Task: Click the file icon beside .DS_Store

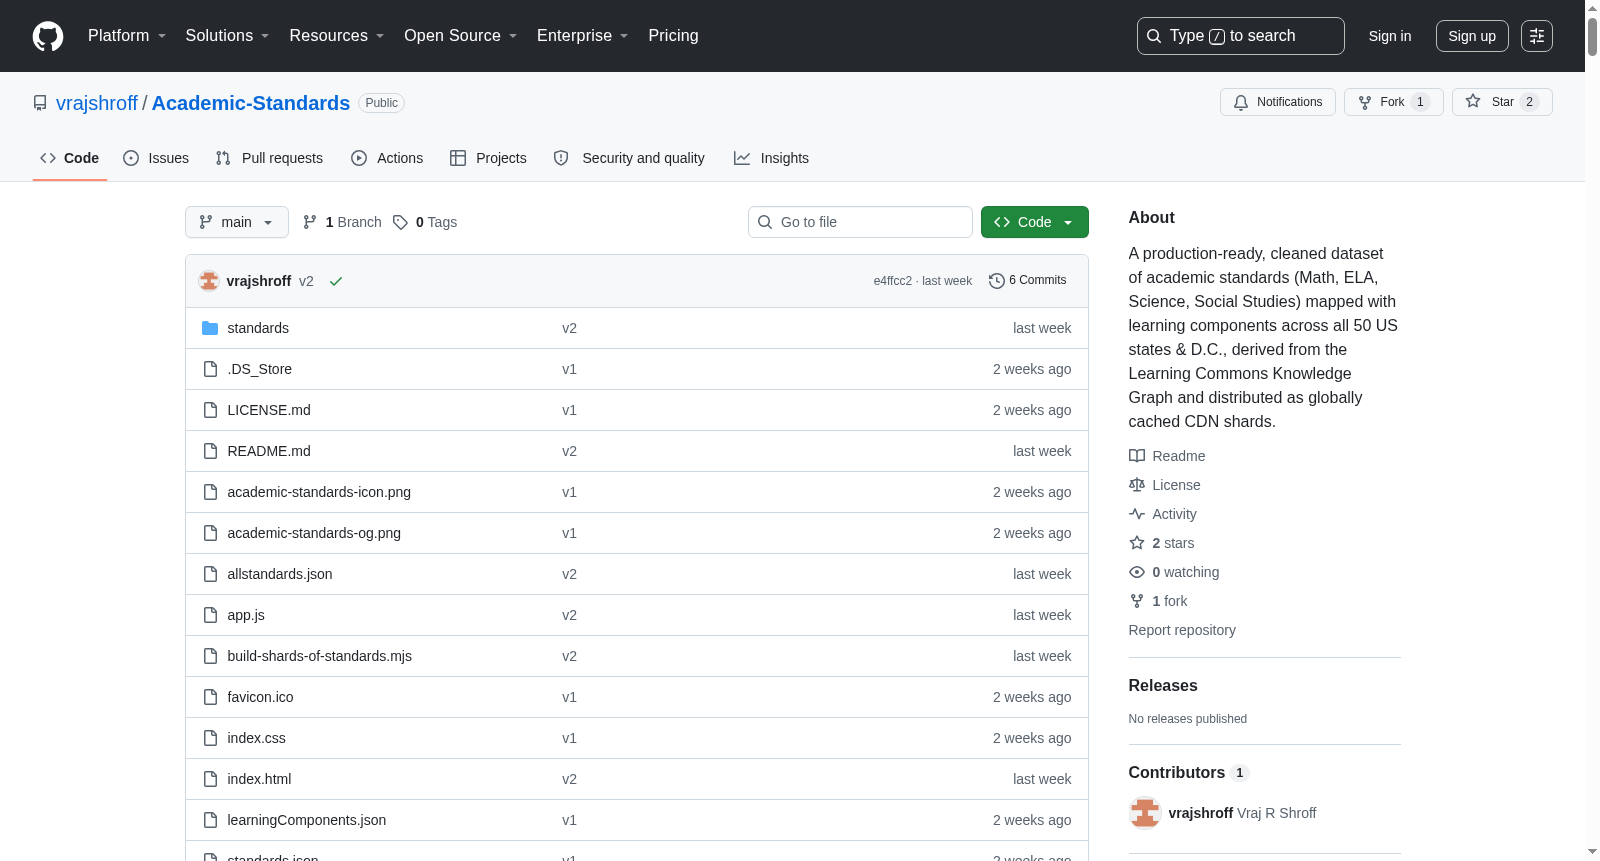Action: [x=210, y=369]
